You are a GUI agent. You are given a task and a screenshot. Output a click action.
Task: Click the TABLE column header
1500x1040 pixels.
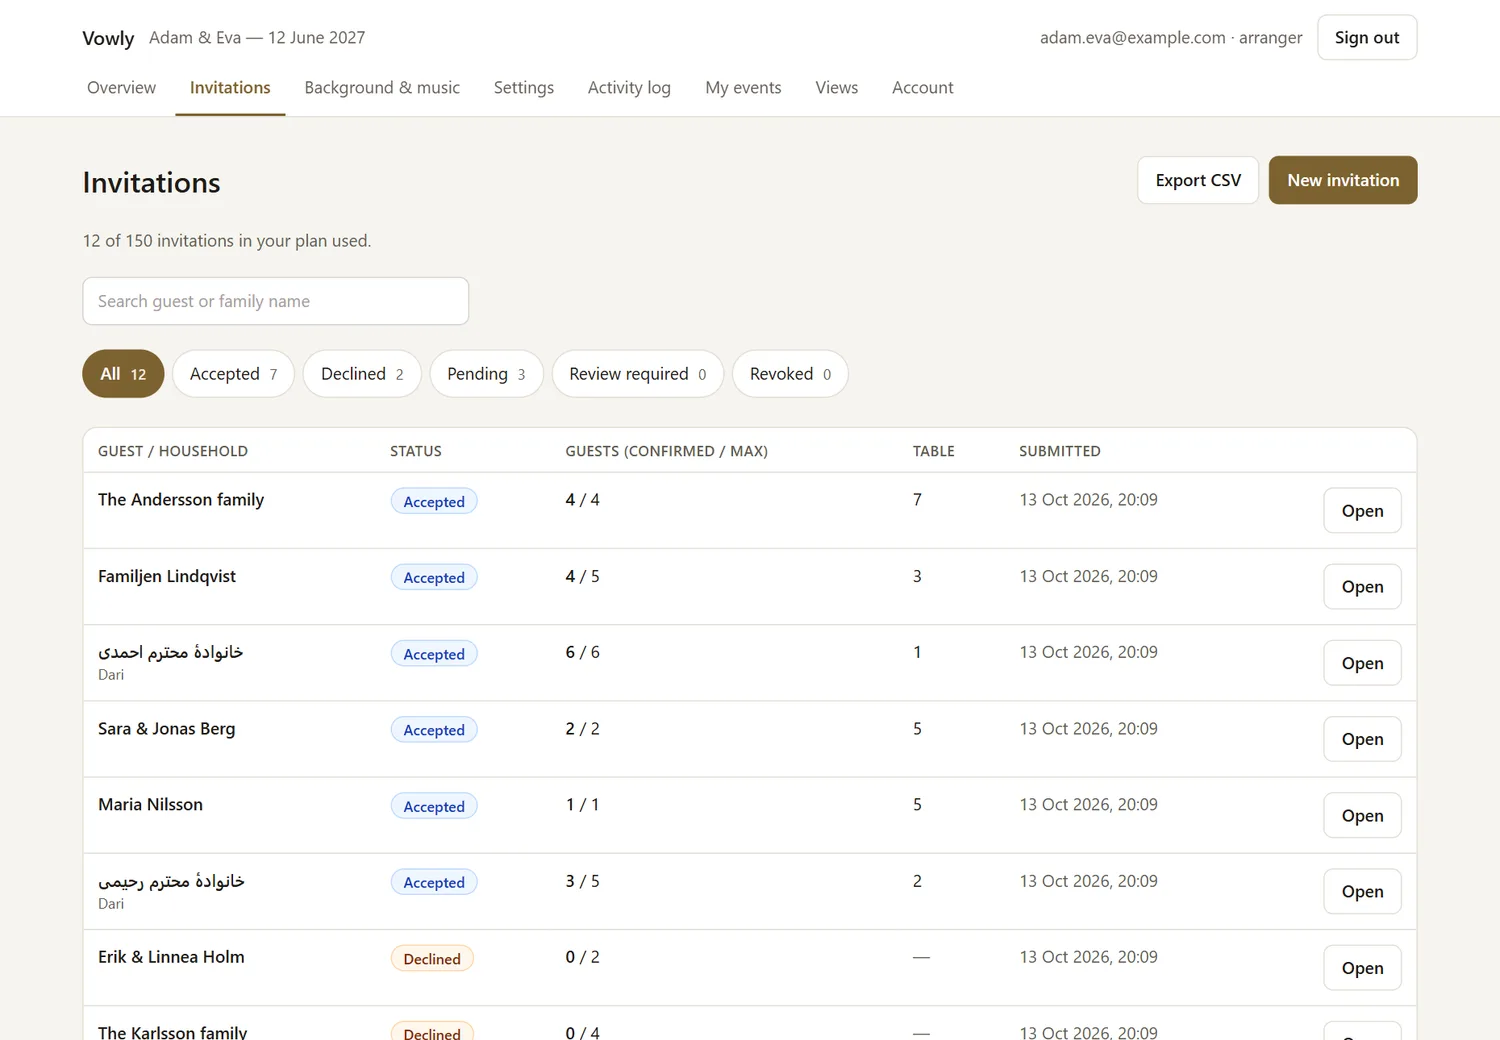pos(934,451)
